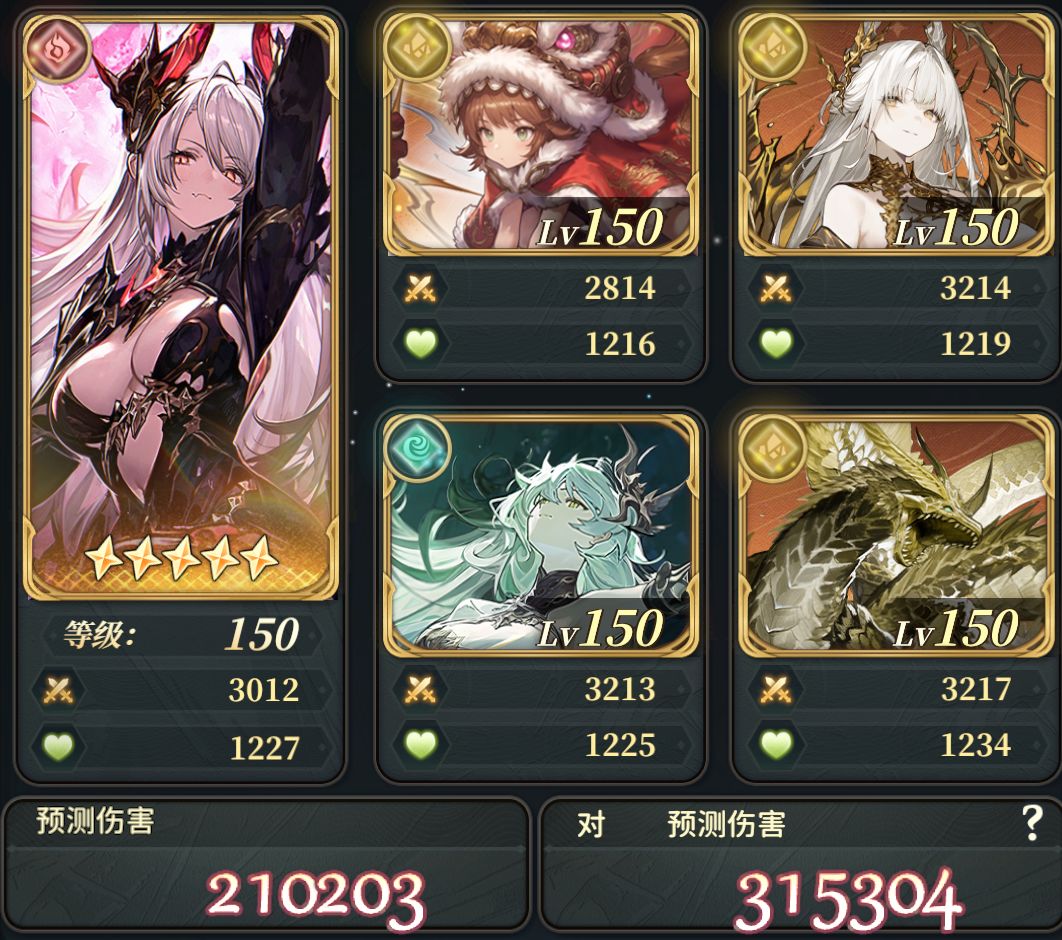Click the fire element icon on main card

pos(58,49)
